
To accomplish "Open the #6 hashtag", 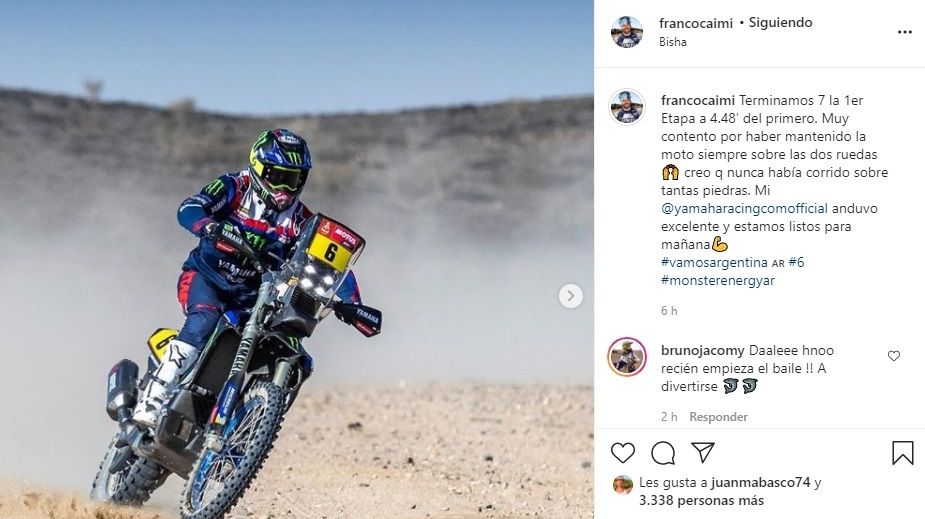I will click(796, 262).
